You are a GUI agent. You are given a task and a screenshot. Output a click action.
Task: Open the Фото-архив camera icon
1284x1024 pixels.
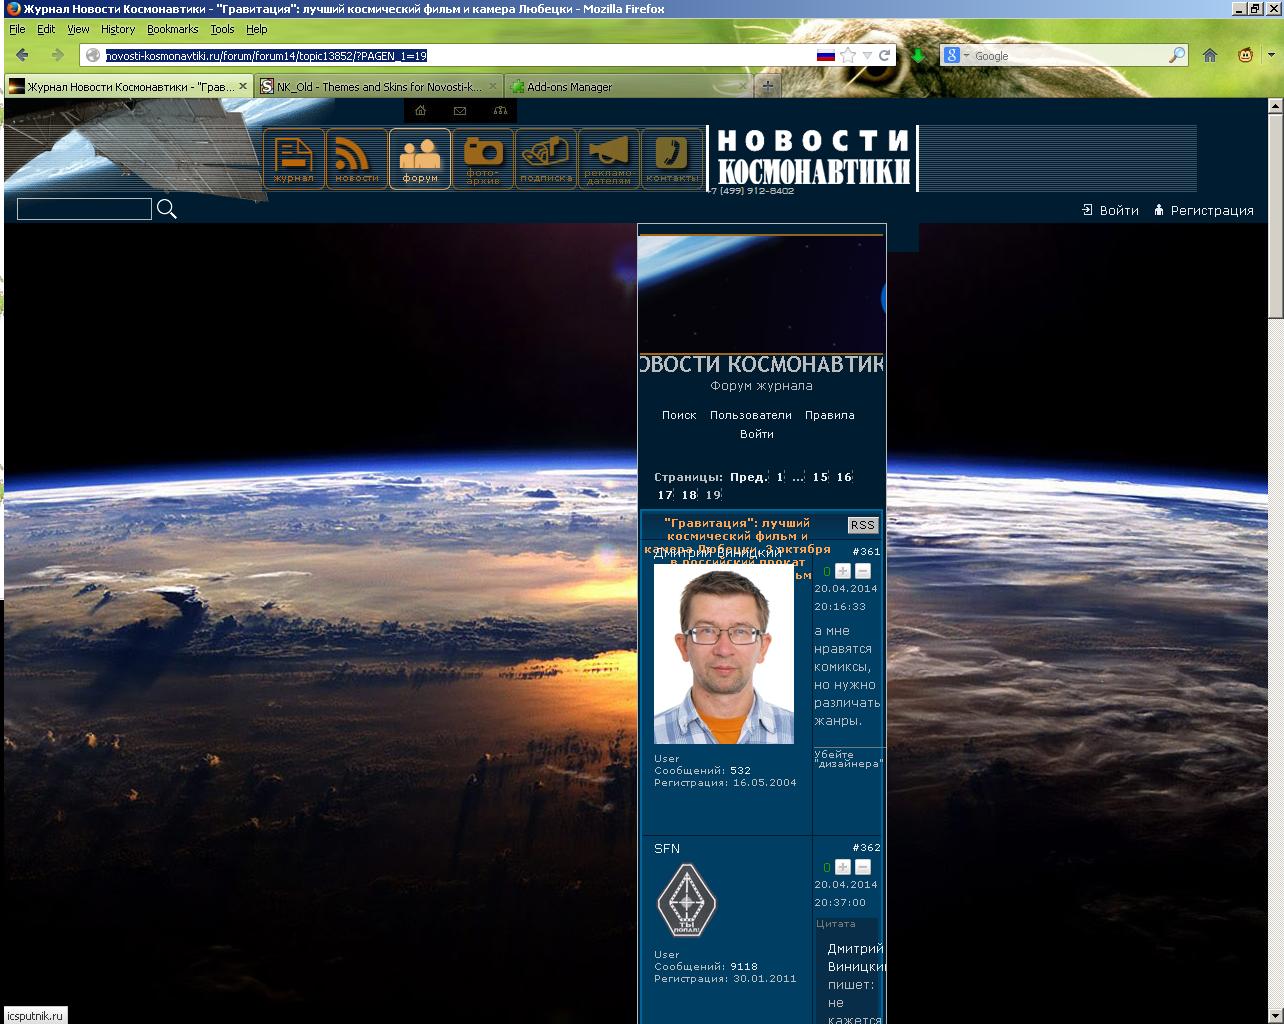(x=483, y=158)
